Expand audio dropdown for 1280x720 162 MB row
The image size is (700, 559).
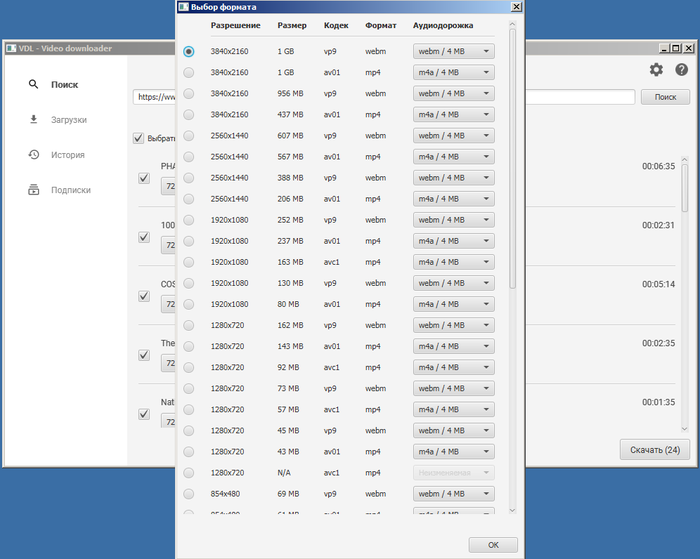tap(453, 326)
